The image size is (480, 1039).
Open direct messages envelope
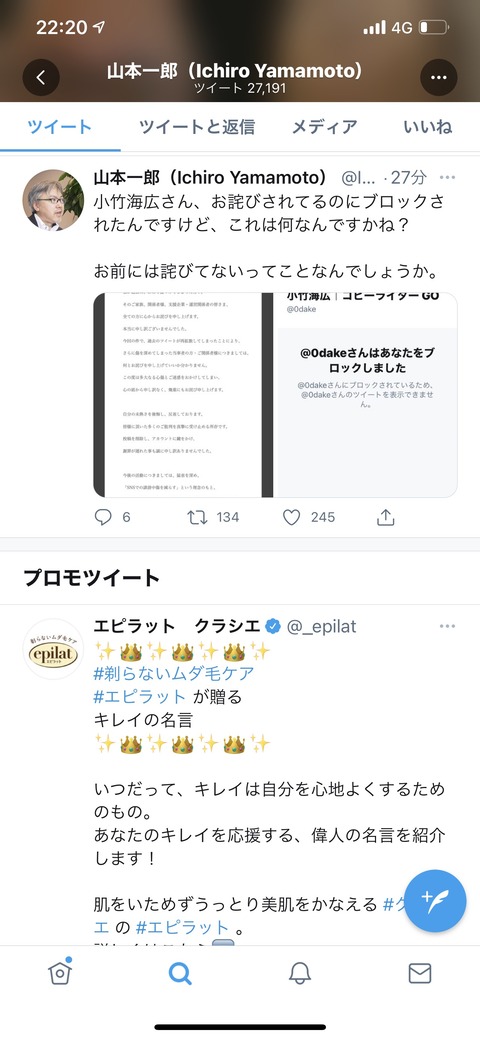point(420,973)
